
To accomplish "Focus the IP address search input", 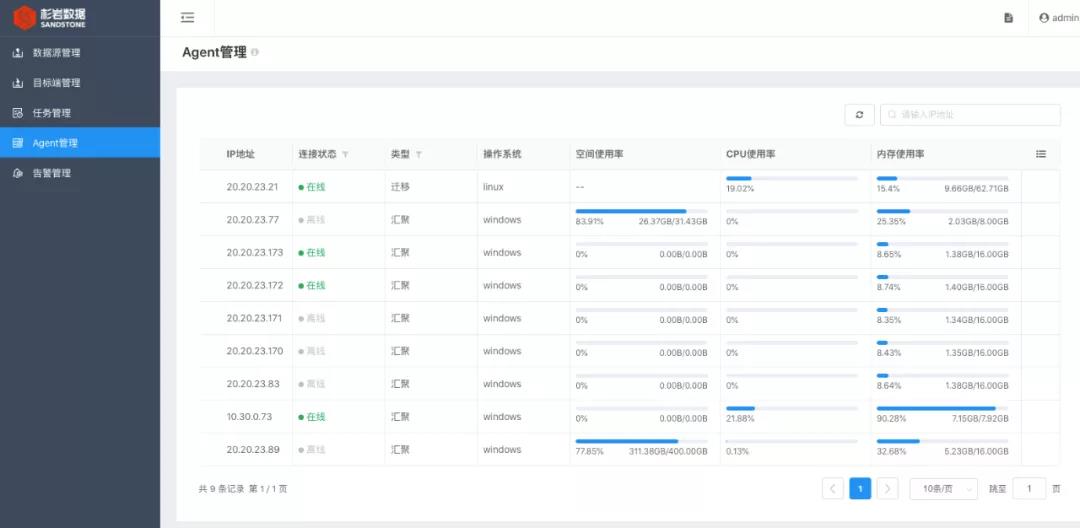I will click(x=970, y=115).
